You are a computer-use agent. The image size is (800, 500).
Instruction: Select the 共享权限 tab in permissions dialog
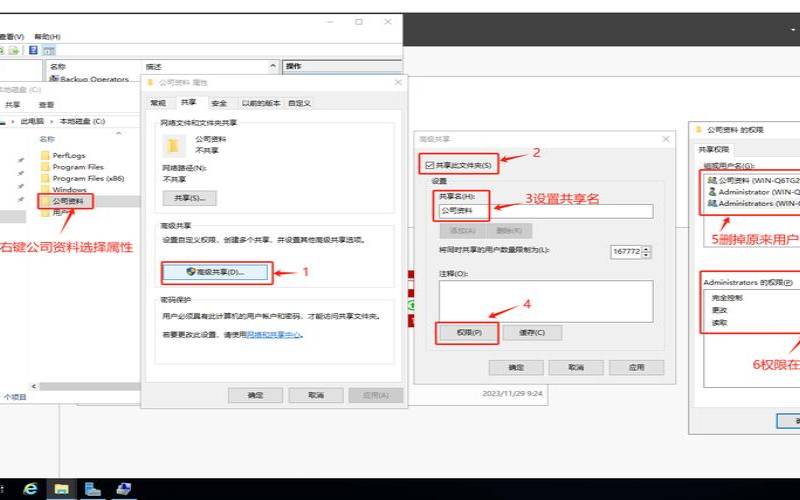[x=714, y=149]
